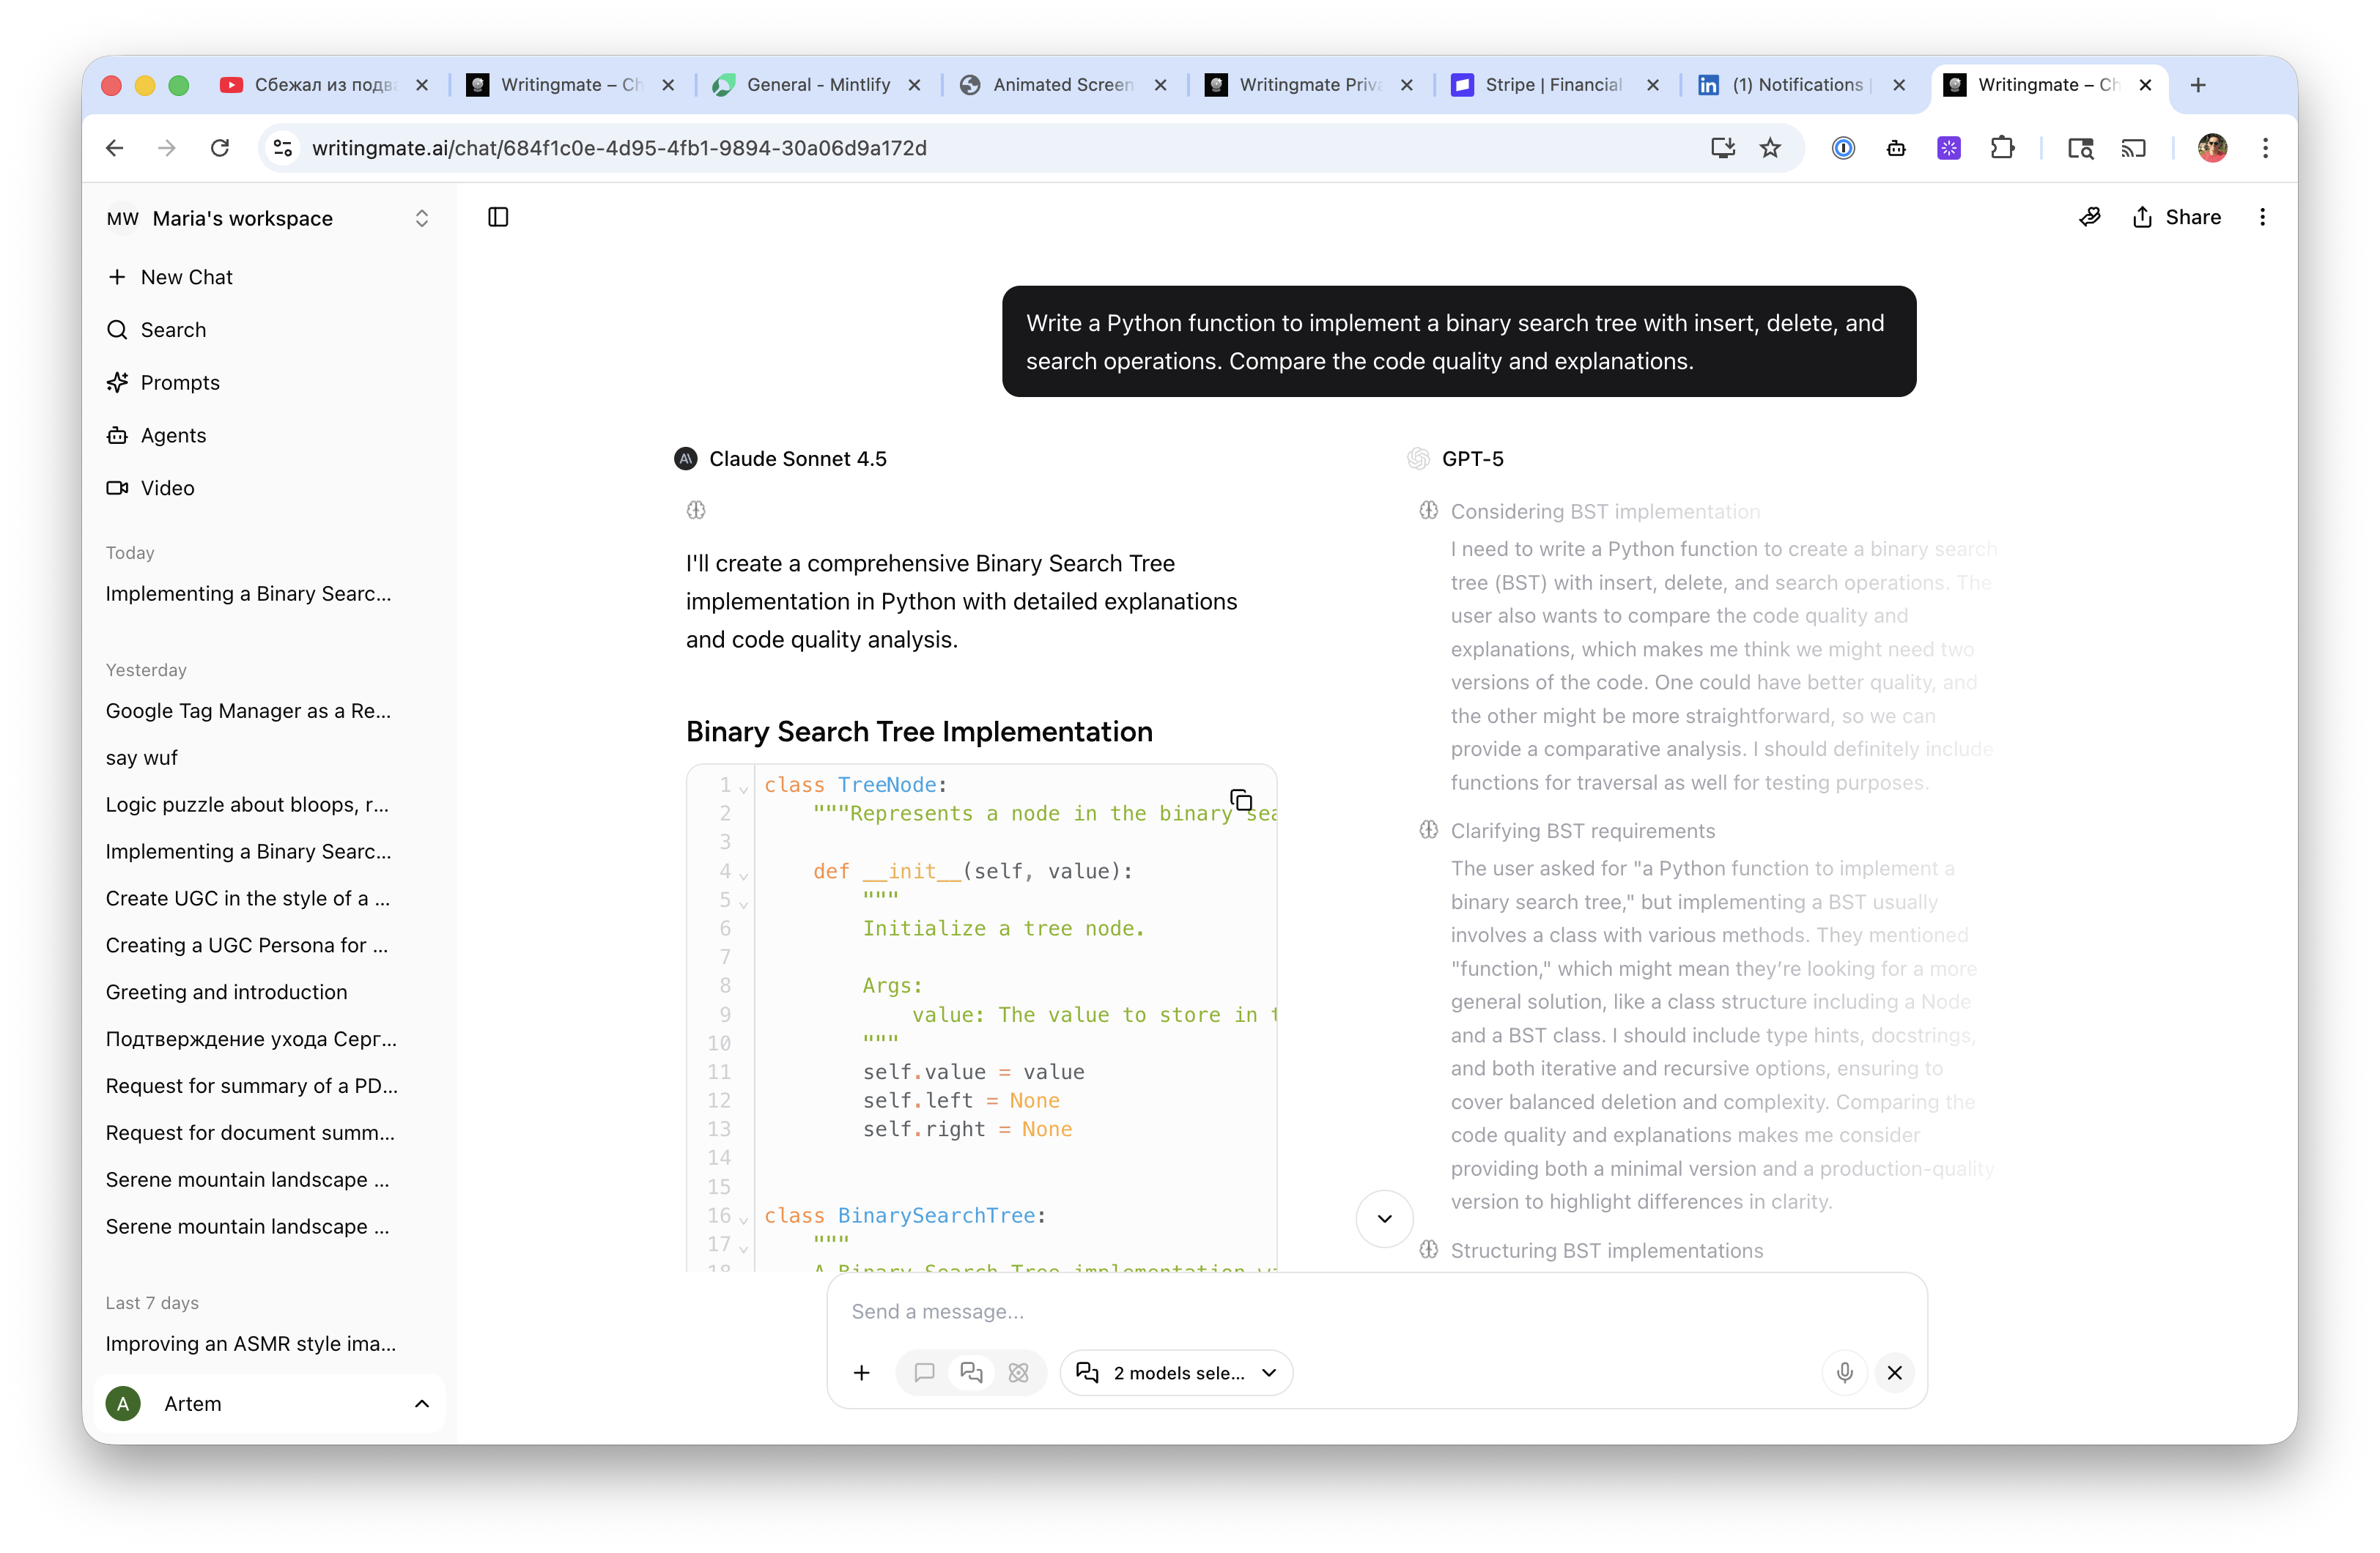Open 'Logic puzzle about bloops' chat
The height and width of the screenshot is (1553, 2380).
coord(247,804)
